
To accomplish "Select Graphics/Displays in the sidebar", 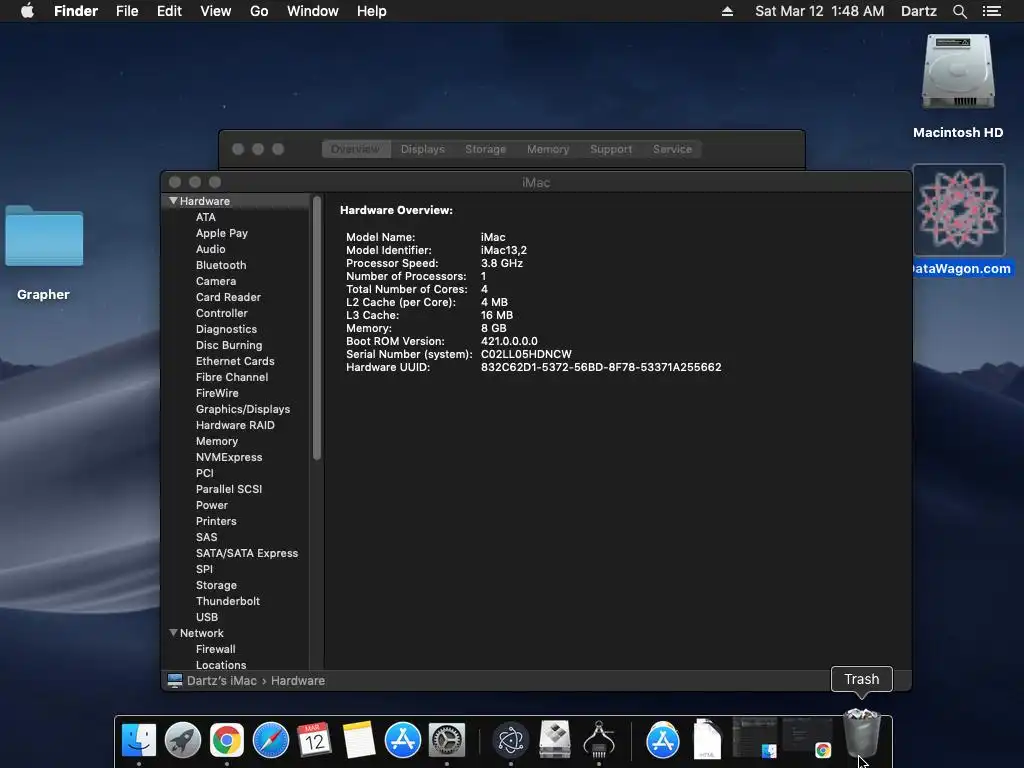I will coord(243,409).
